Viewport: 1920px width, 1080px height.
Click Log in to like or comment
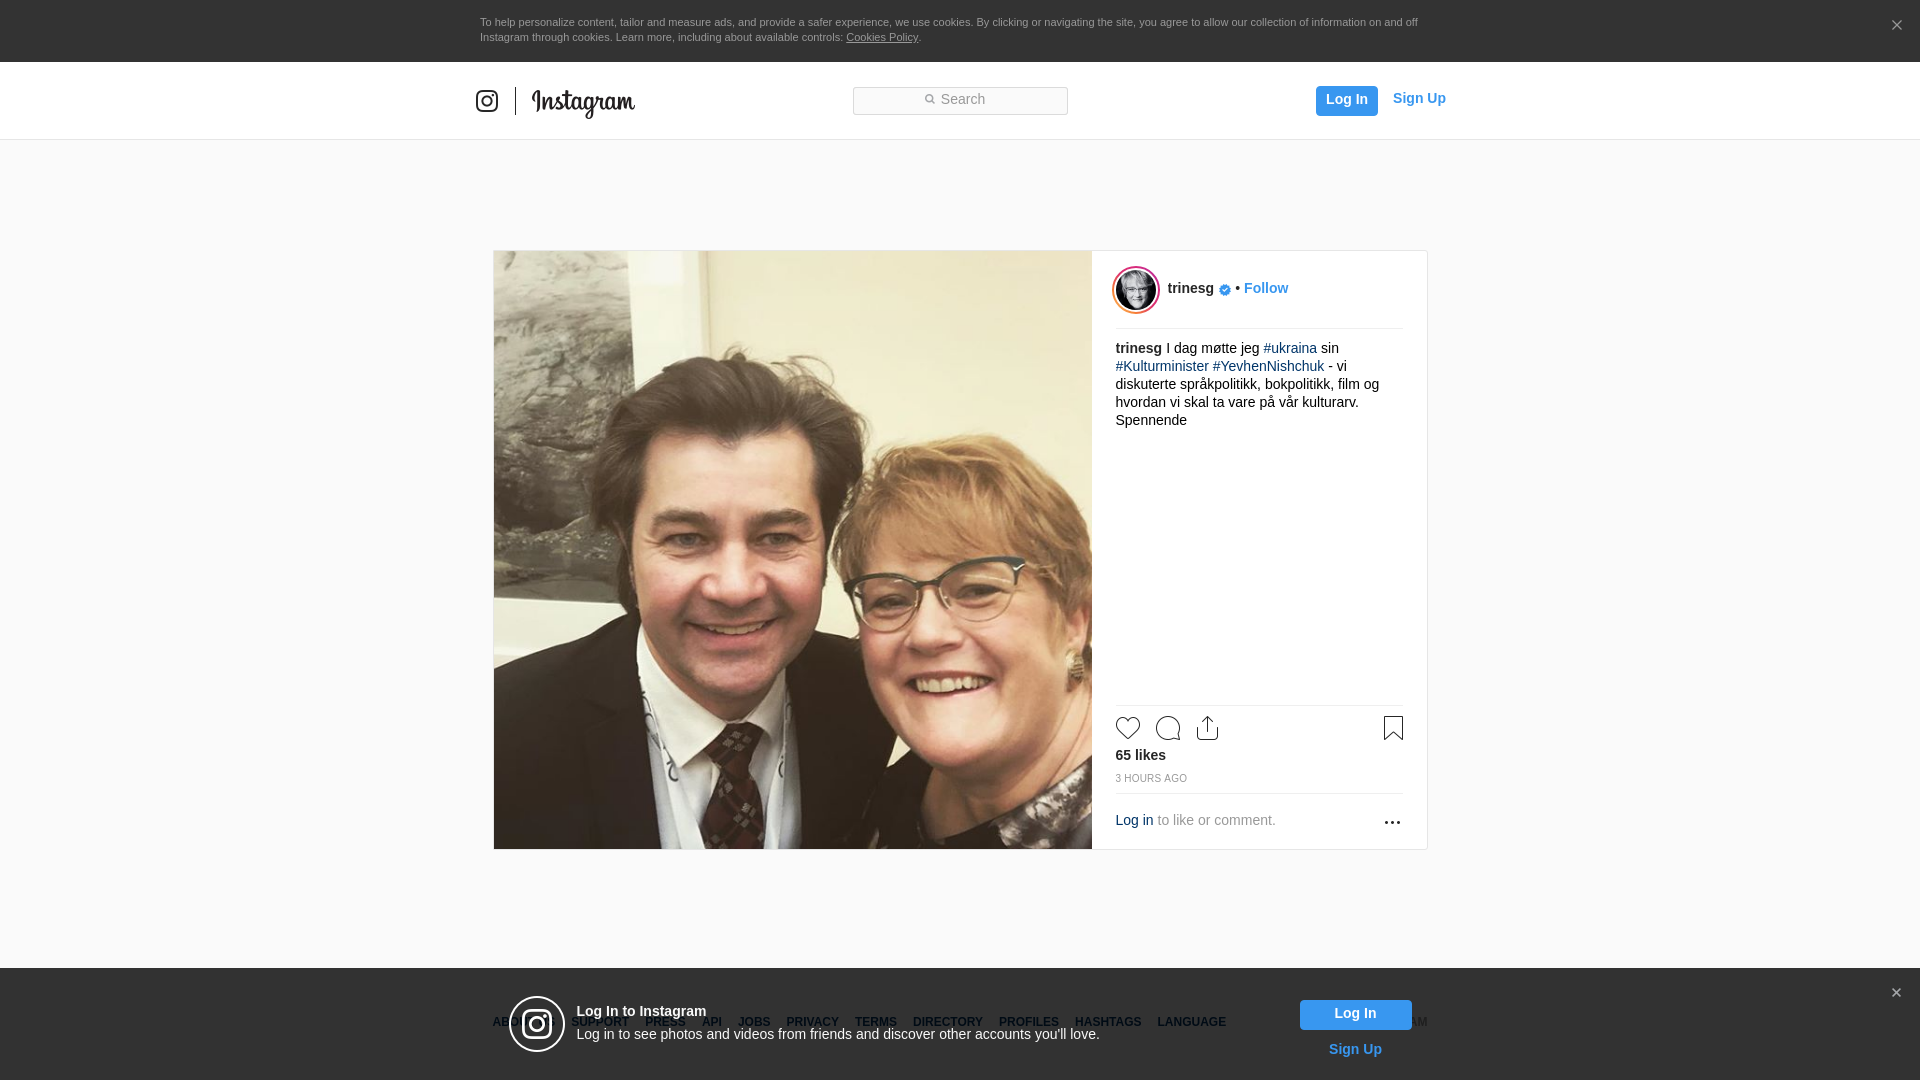1134,820
